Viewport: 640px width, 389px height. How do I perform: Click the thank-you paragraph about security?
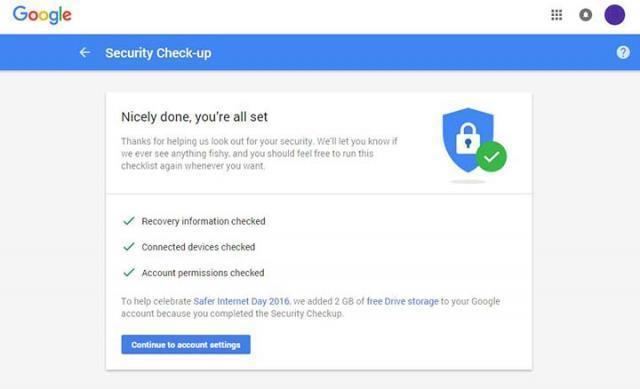click(x=259, y=153)
